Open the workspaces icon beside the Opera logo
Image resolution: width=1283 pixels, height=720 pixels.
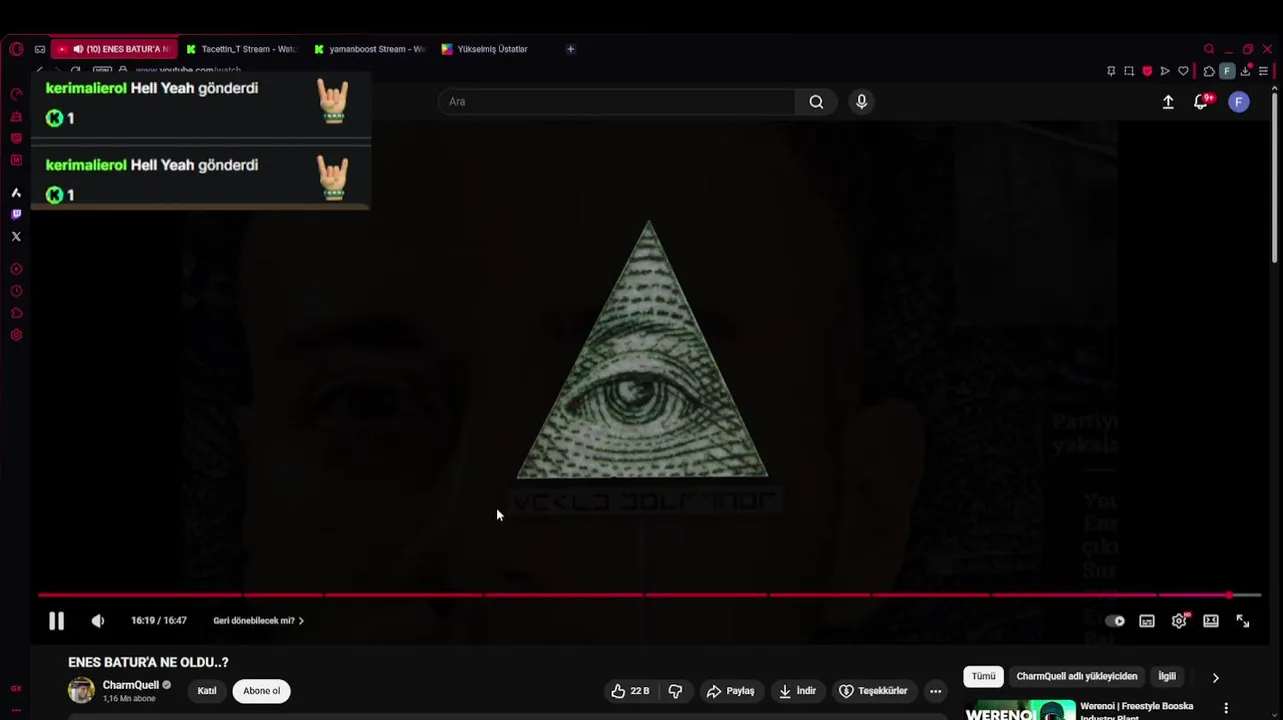pos(40,49)
